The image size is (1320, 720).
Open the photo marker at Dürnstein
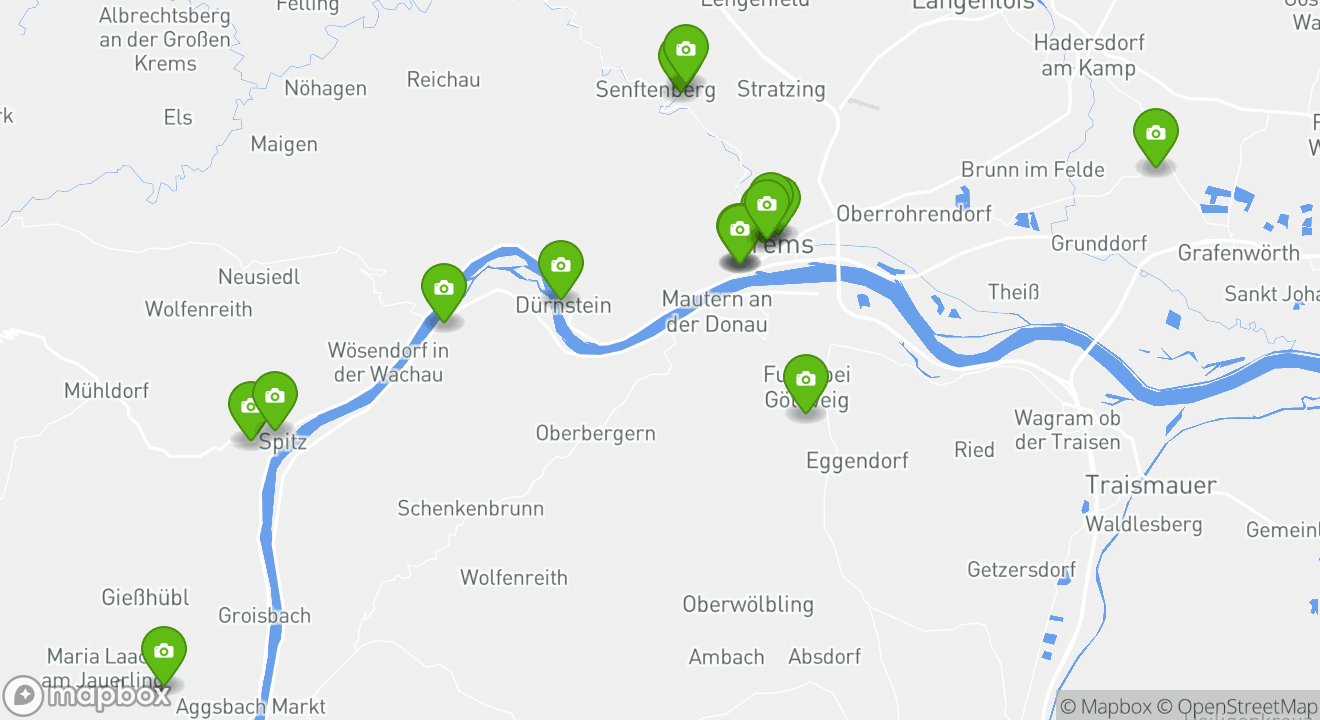(561, 265)
